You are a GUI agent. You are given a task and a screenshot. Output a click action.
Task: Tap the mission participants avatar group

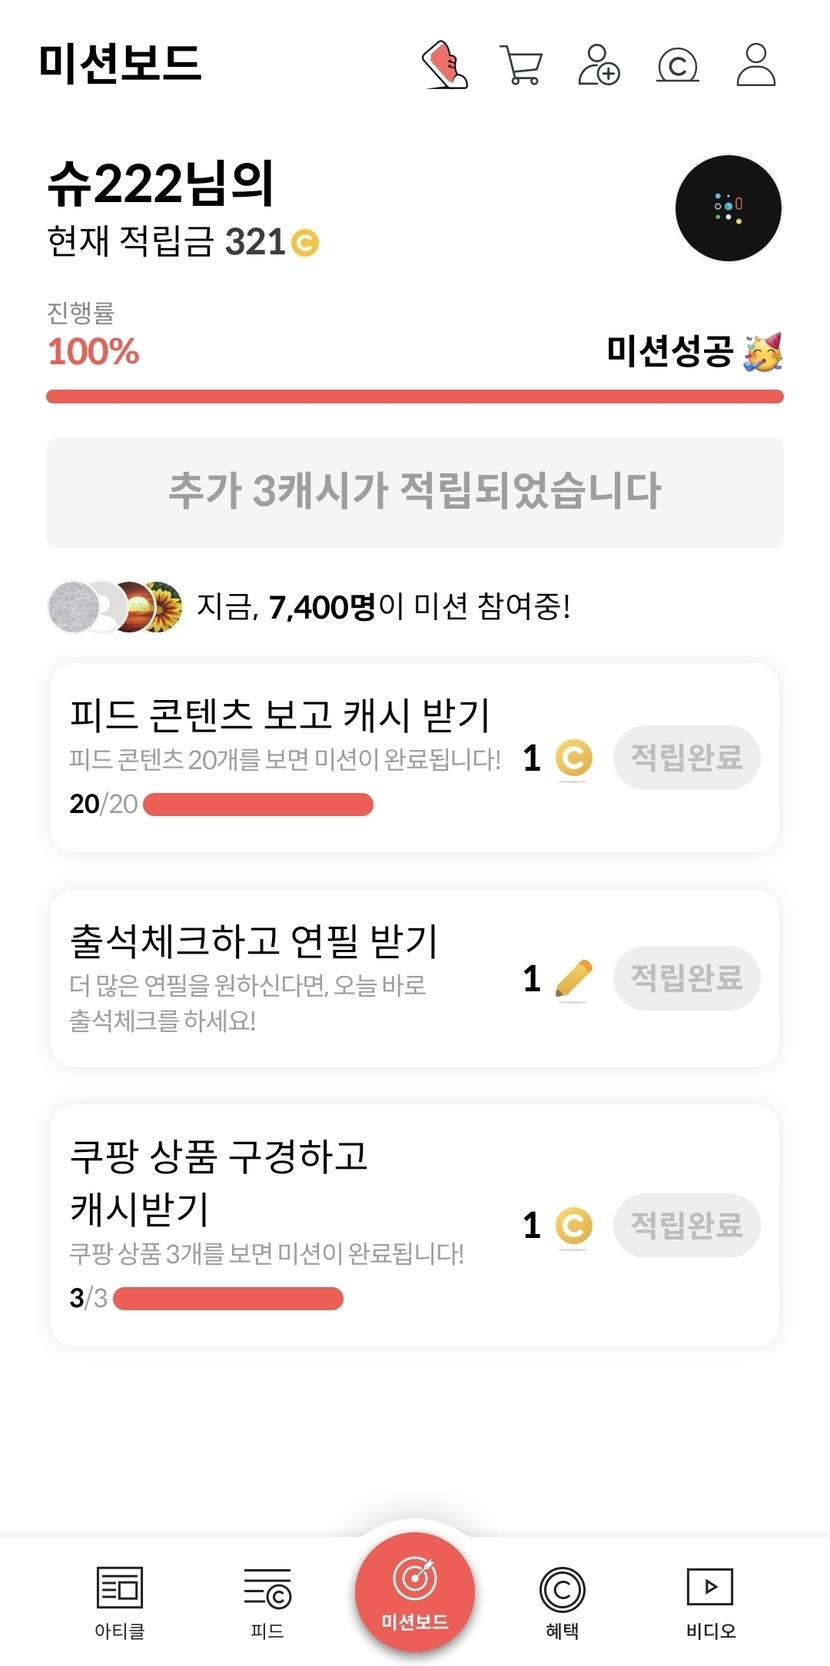[x=115, y=606]
